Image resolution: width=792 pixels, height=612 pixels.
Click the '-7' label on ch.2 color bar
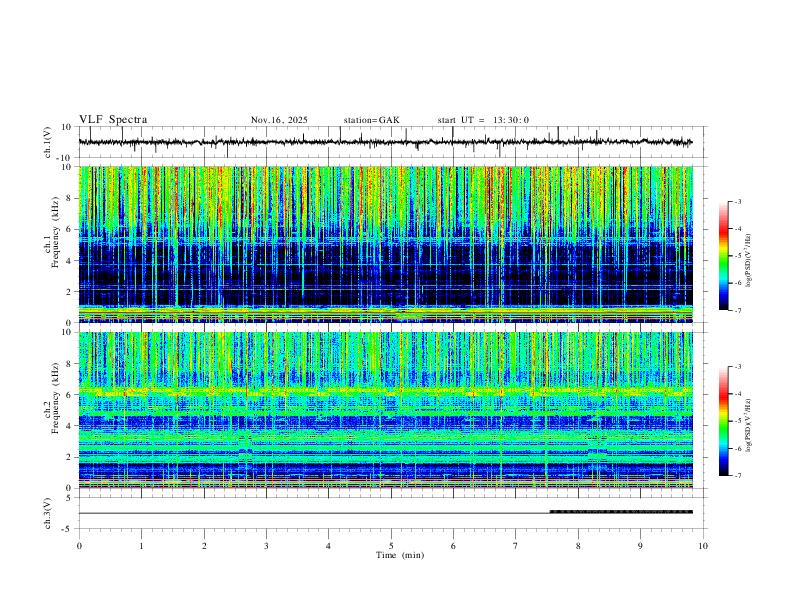tap(737, 475)
